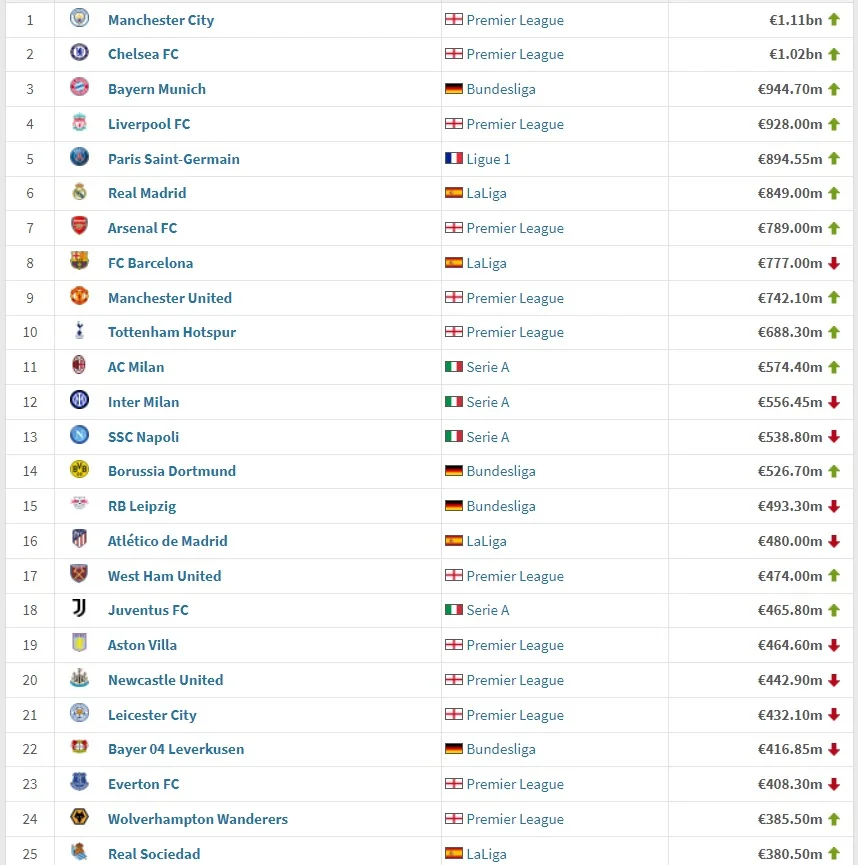Open Atlético de Madrid's LaLiga link
This screenshot has width=858, height=865.
(x=486, y=541)
